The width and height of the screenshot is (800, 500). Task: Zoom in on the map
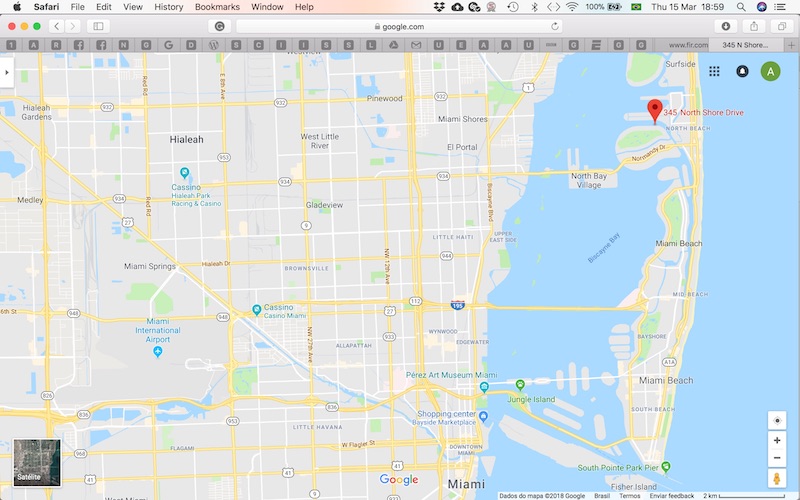(x=777, y=440)
